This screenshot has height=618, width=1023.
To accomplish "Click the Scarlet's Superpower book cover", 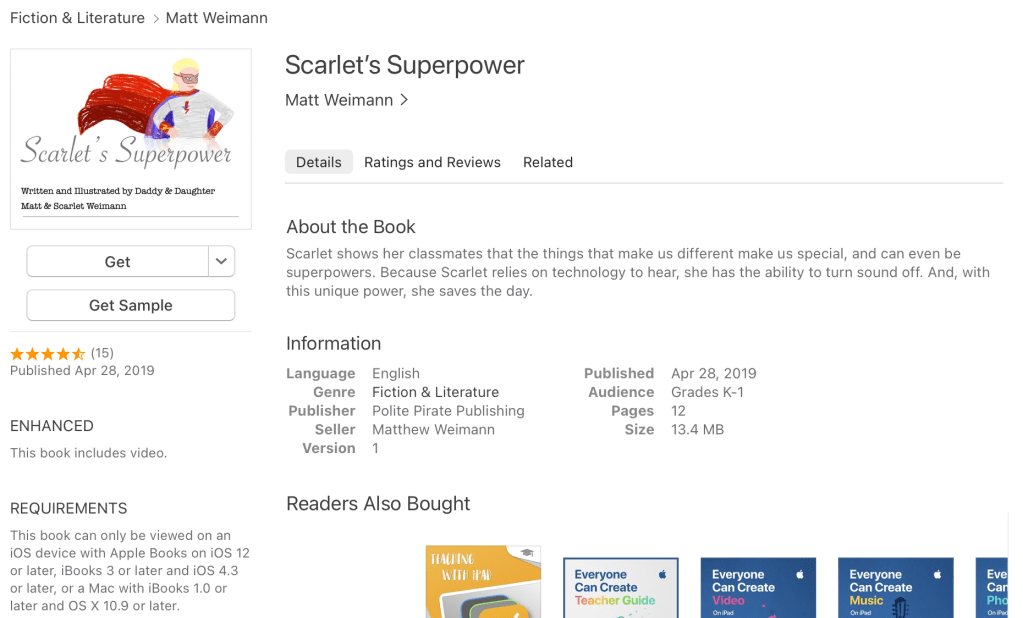I will [x=131, y=139].
